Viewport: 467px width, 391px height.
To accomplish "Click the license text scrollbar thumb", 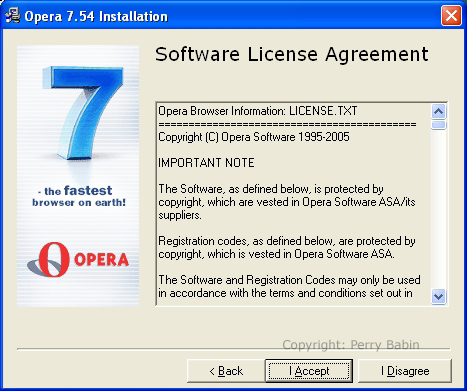I will [x=438, y=125].
